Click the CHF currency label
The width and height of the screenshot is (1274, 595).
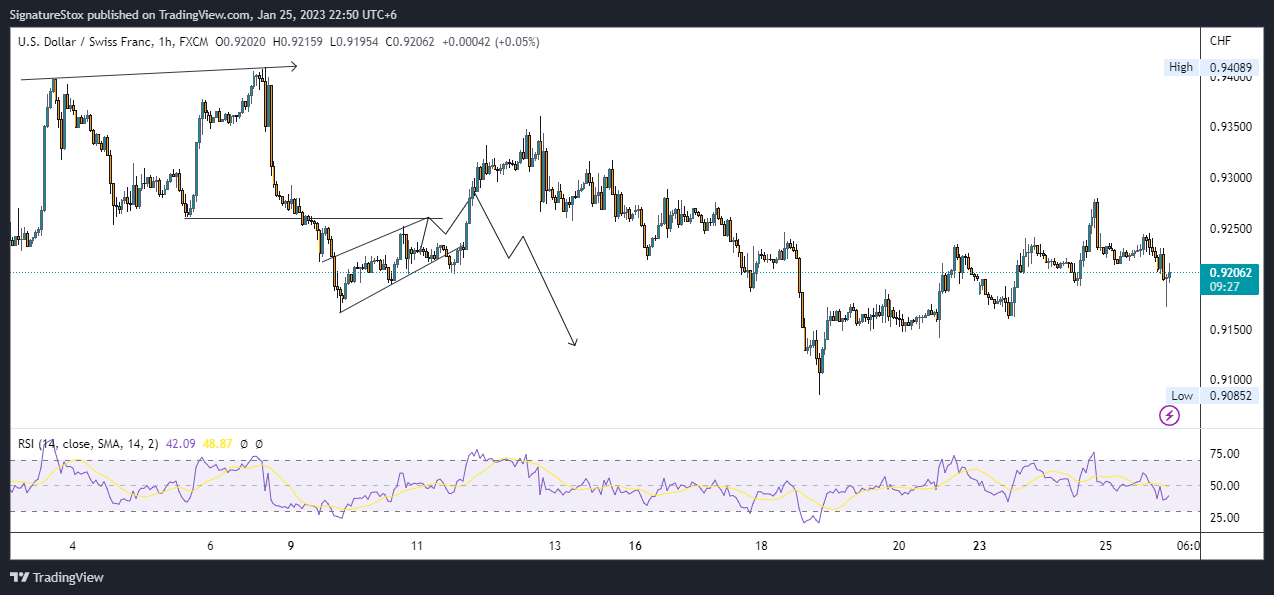point(1220,40)
